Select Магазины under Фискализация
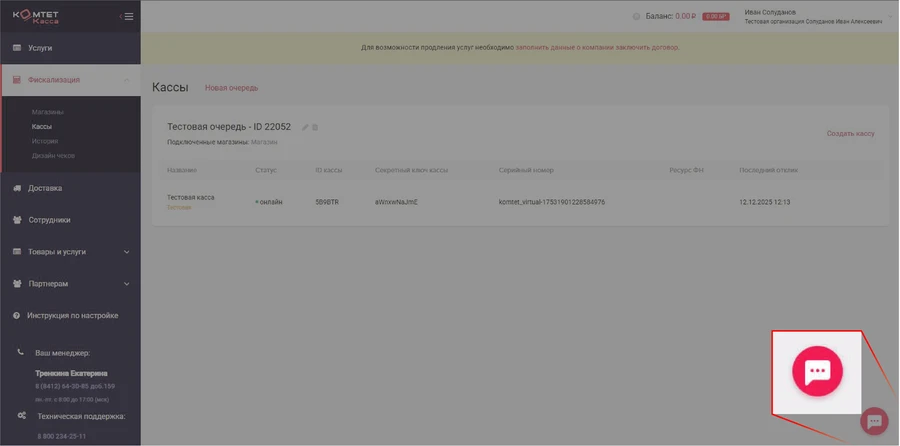 47,112
